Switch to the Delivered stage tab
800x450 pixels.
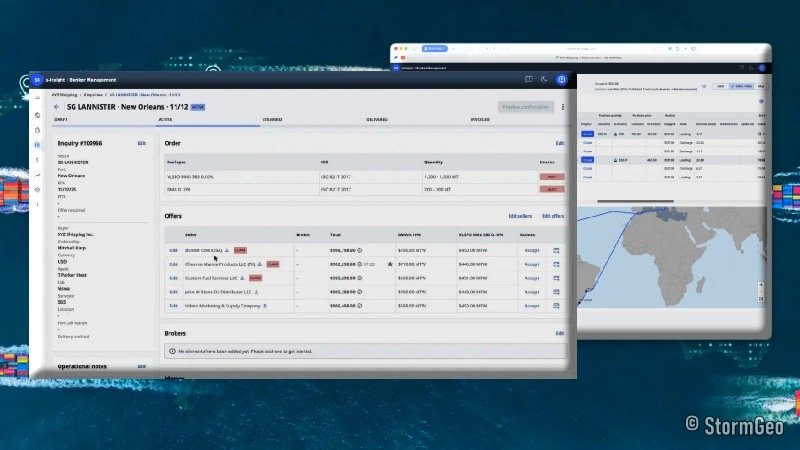pyautogui.click(x=376, y=120)
